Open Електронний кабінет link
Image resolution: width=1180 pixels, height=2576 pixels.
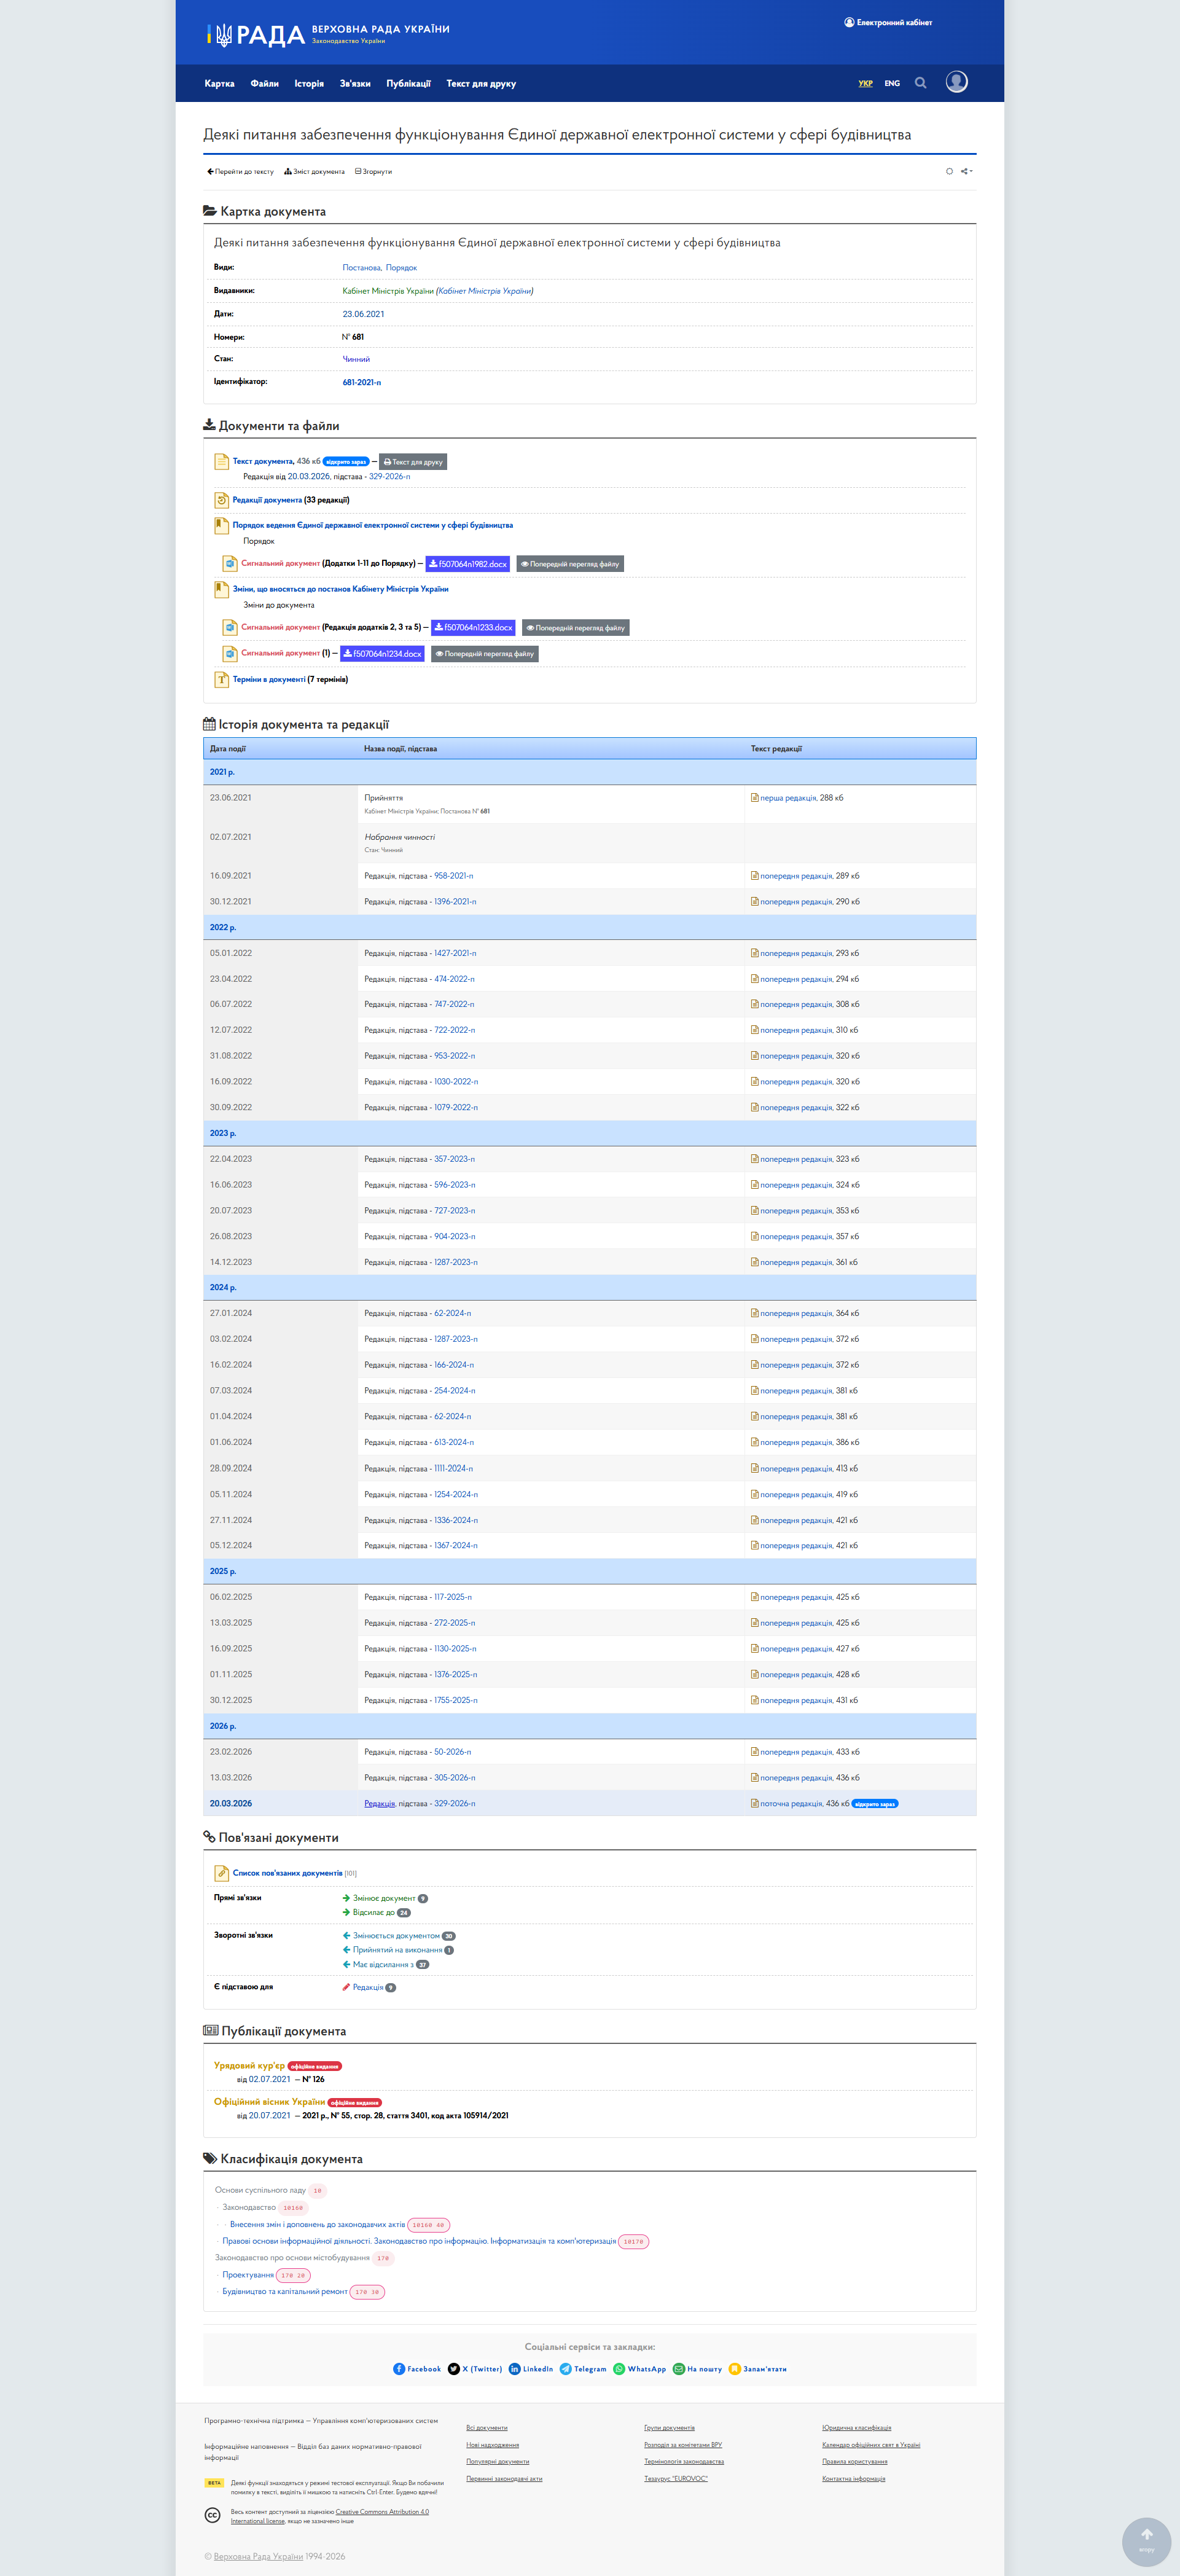[x=888, y=22]
